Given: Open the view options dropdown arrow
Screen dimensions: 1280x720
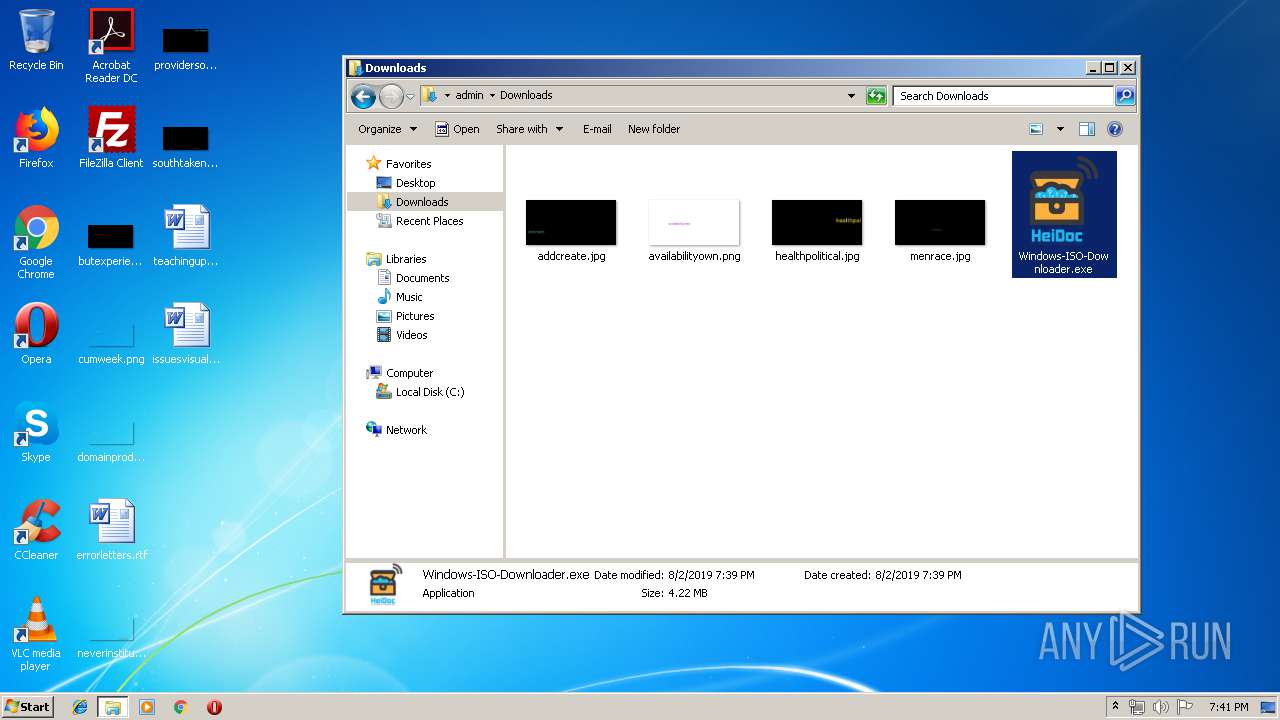Looking at the screenshot, I should 1060,129.
